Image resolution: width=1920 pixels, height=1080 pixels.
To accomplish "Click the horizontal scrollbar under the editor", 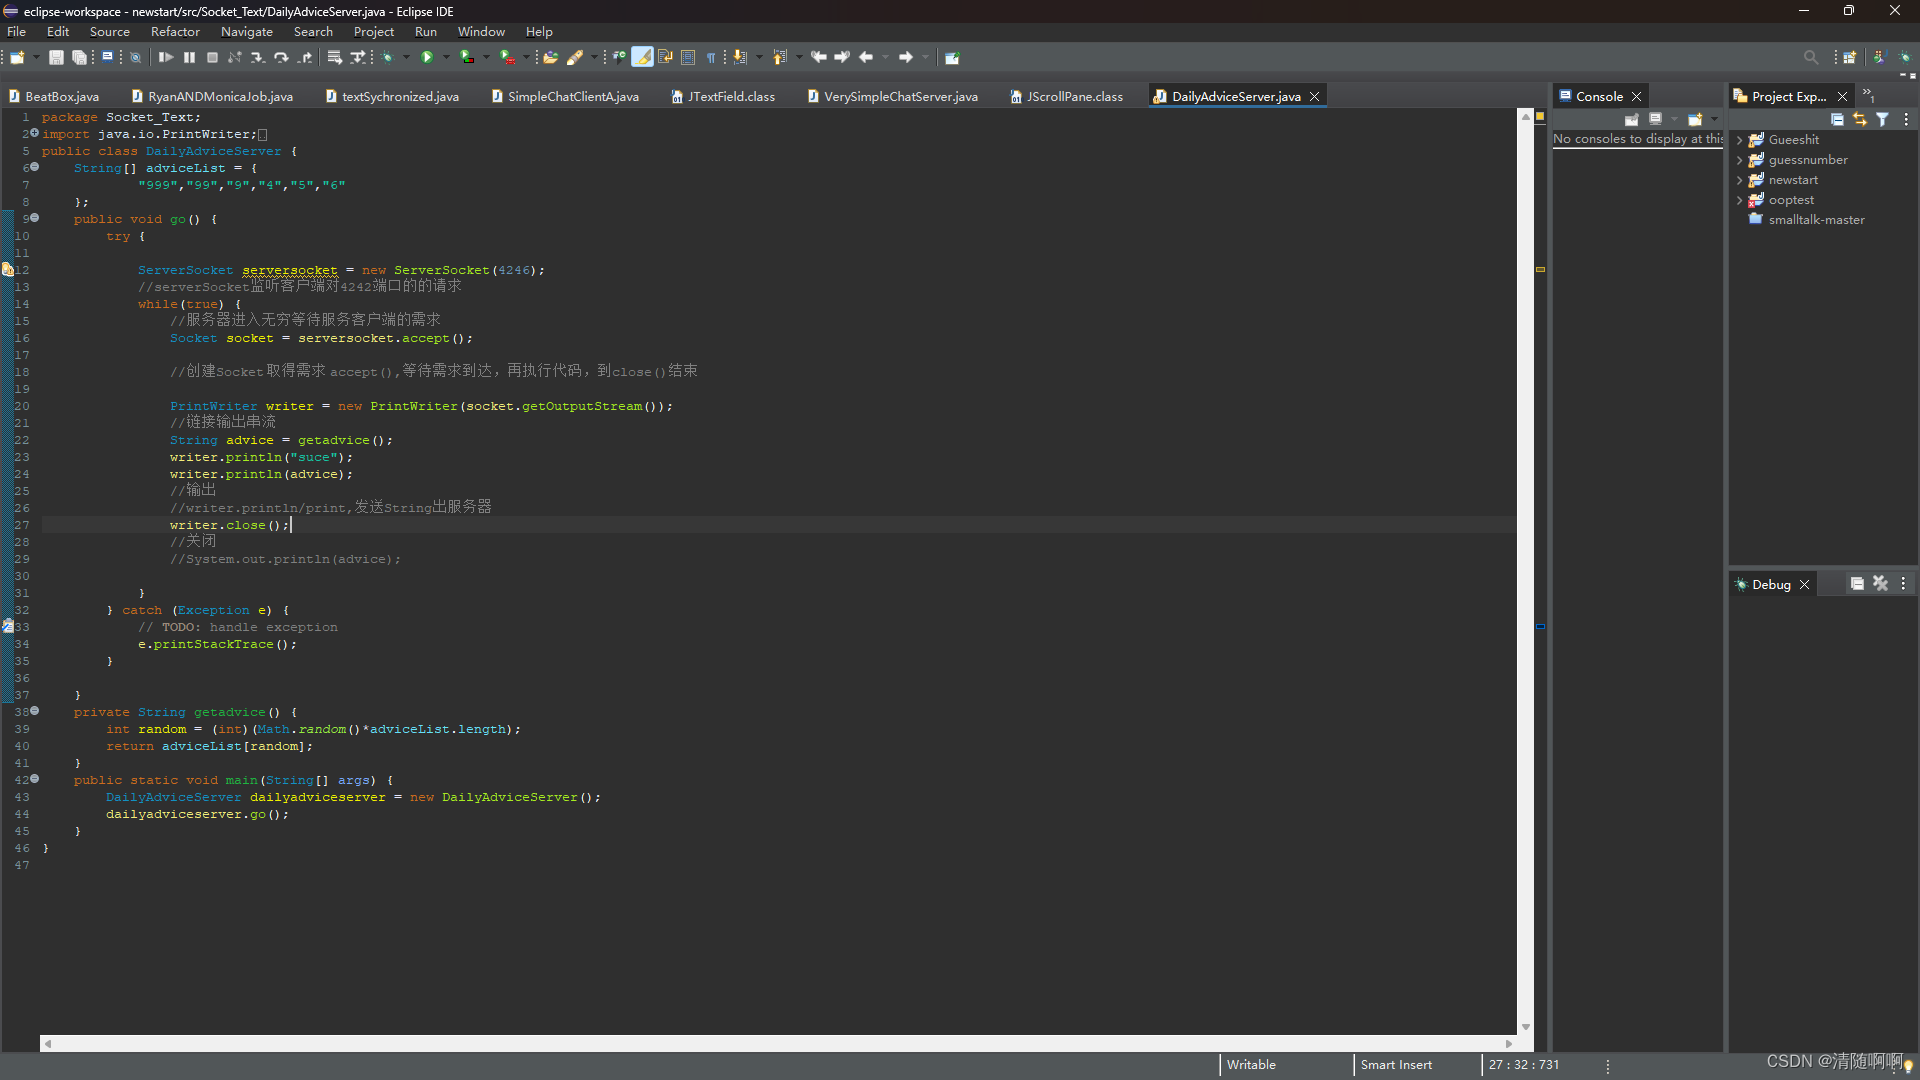I will pos(778,1043).
